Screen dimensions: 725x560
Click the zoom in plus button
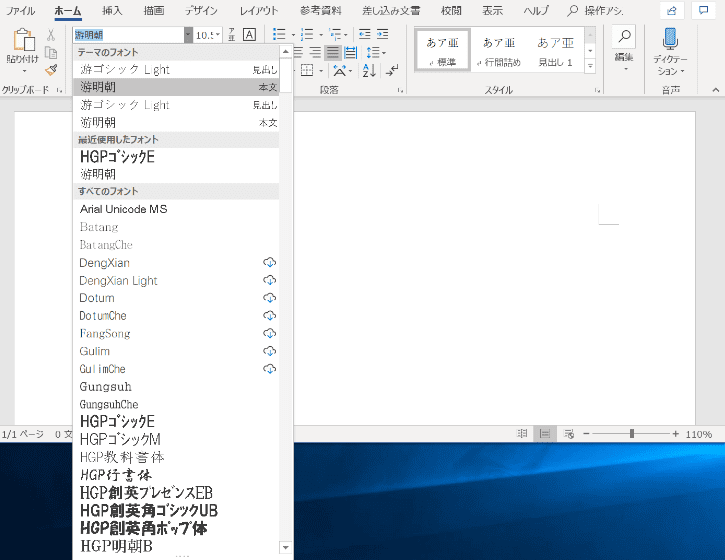click(x=676, y=434)
